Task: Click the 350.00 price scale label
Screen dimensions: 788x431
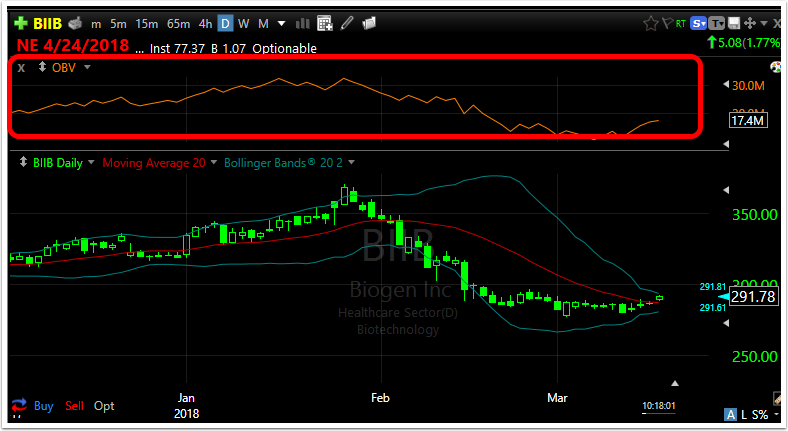Action: pos(755,215)
